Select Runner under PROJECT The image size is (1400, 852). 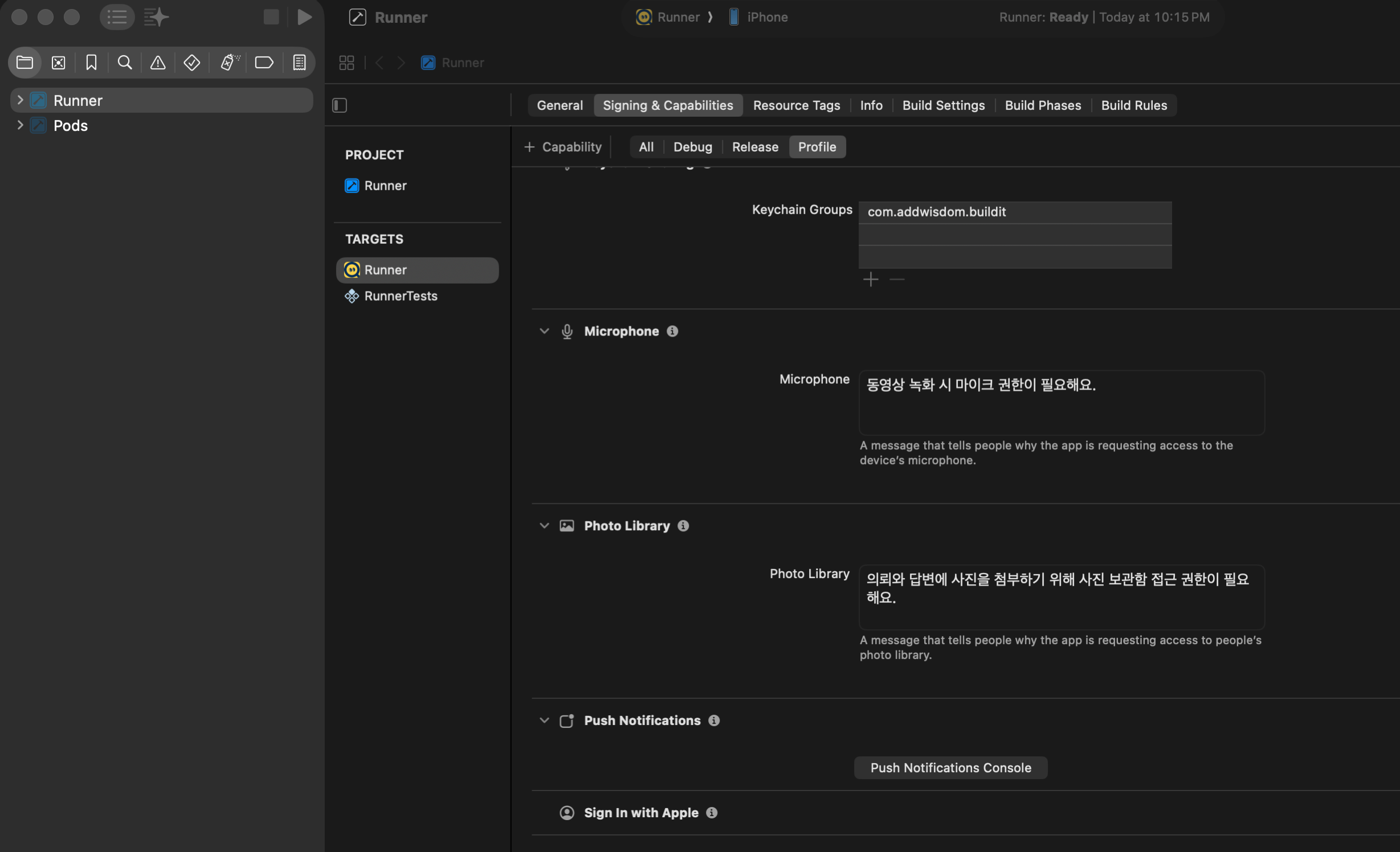click(417, 186)
